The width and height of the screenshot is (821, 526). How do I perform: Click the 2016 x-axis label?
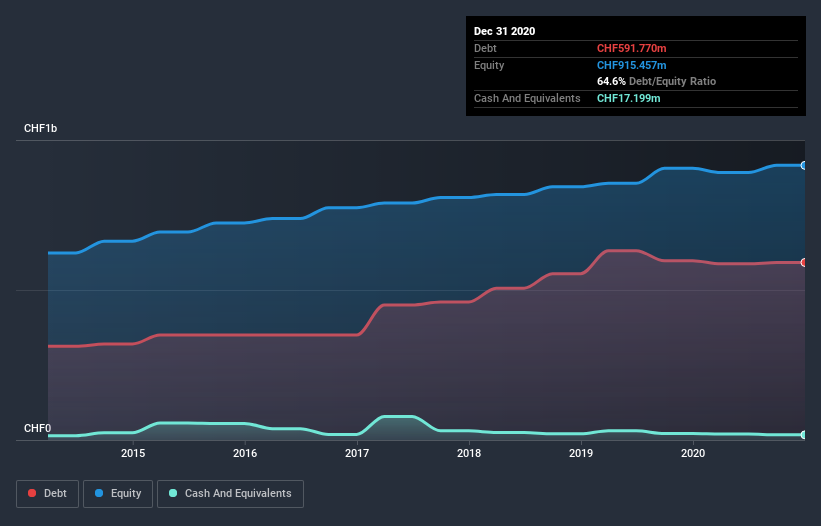pos(245,453)
